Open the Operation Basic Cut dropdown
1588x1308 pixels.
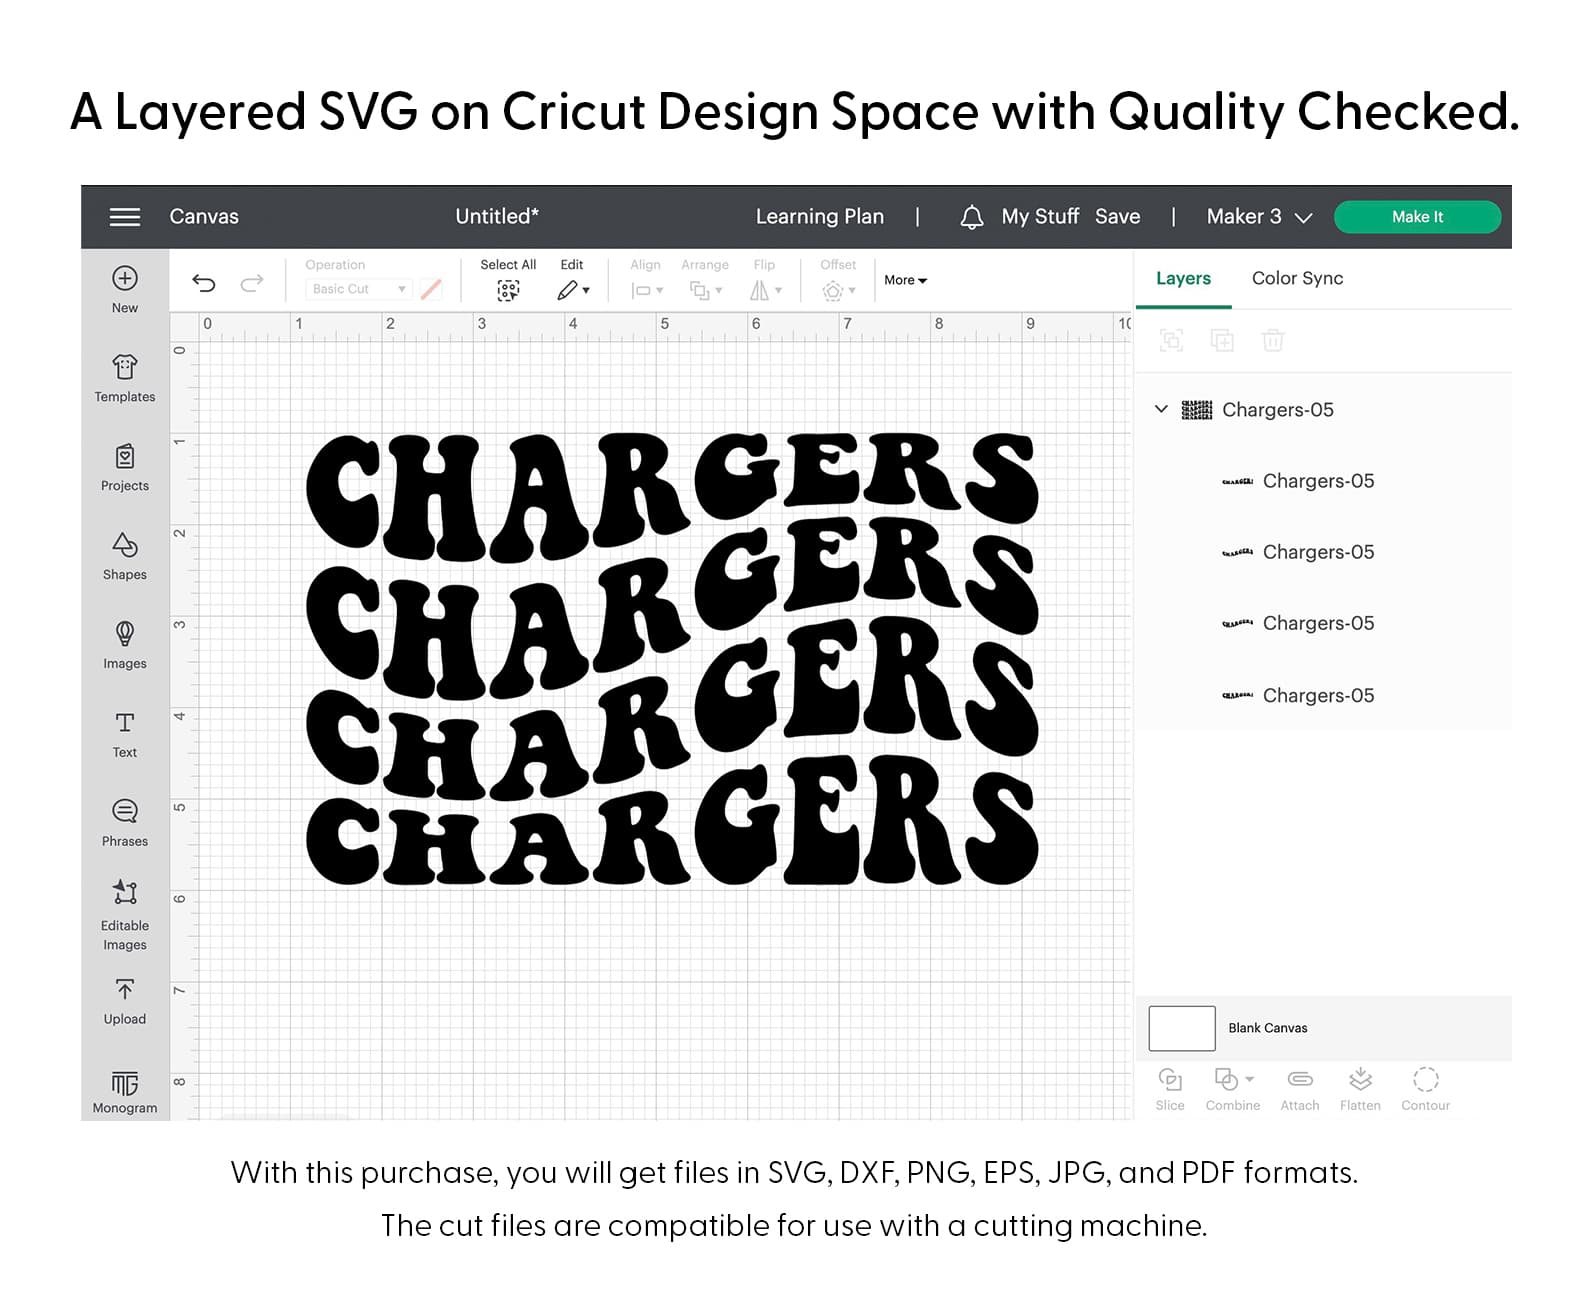click(358, 289)
